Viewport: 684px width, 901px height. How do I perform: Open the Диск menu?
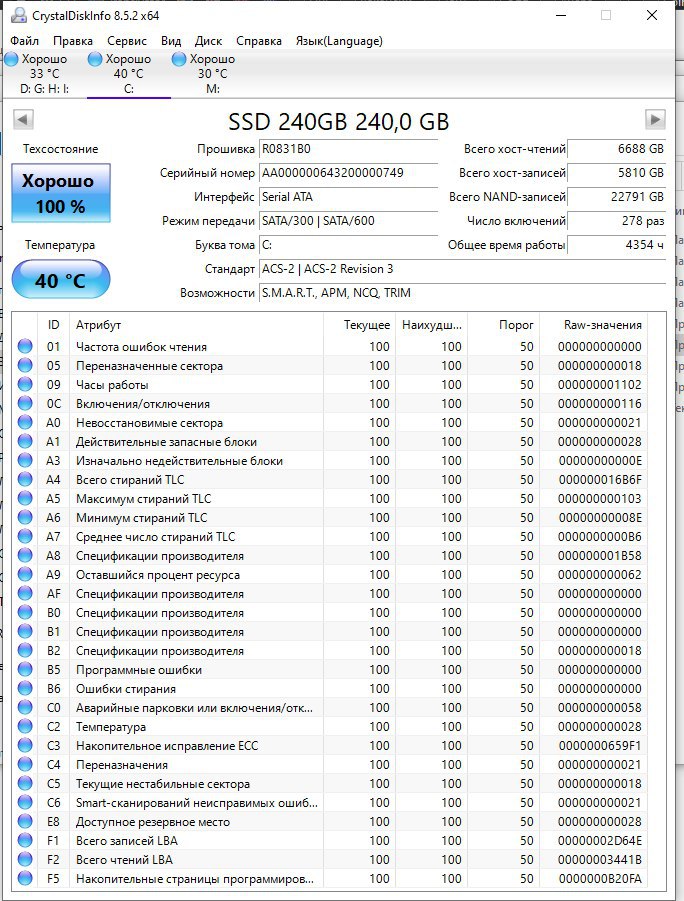click(x=208, y=41)
